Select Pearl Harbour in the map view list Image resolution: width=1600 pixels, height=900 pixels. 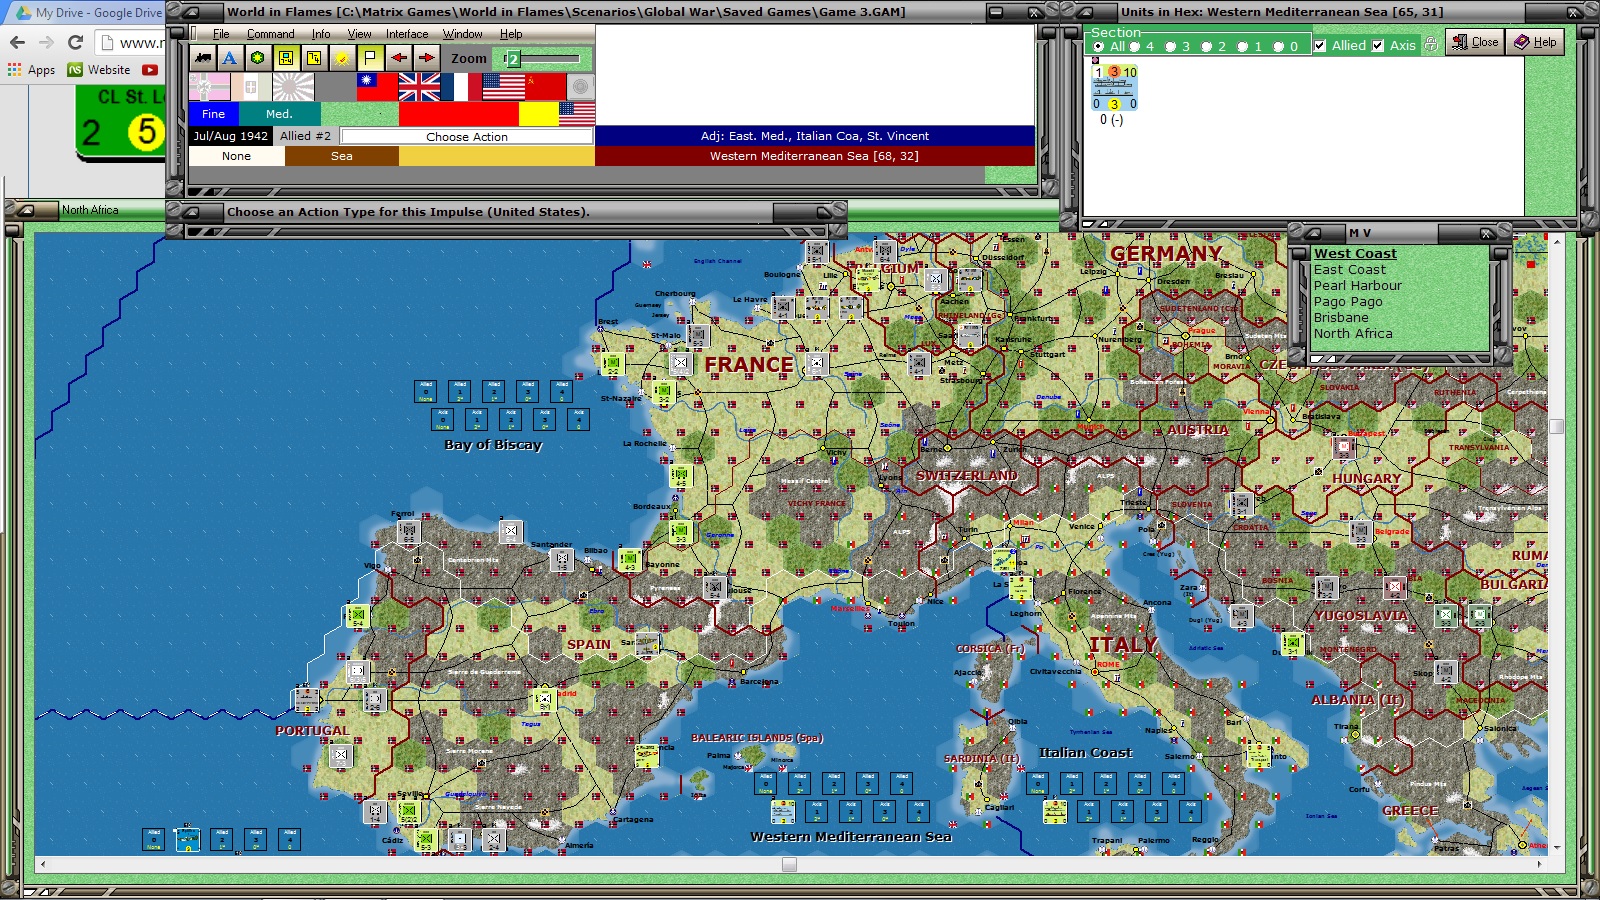click(1358, 286)
